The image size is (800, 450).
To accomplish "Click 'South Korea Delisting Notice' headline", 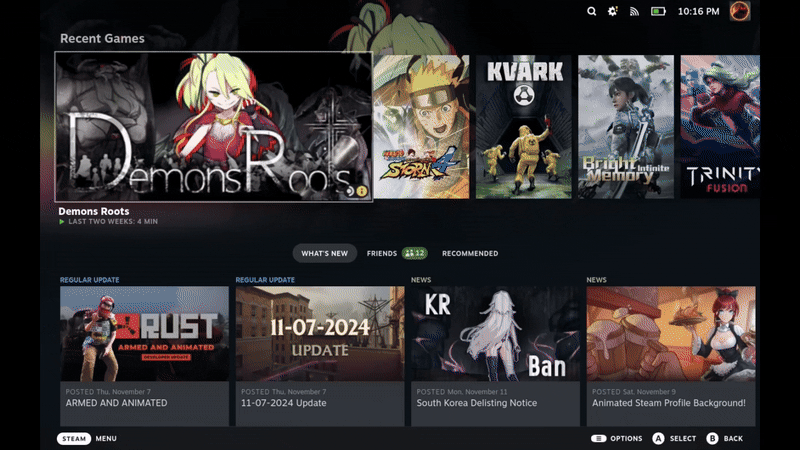I will click(x=477, y=403).
